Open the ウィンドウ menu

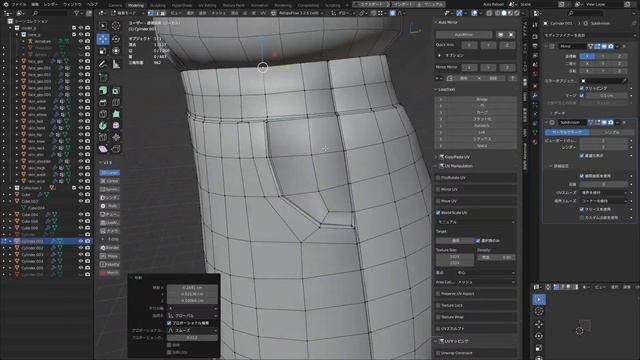(73, 4)
